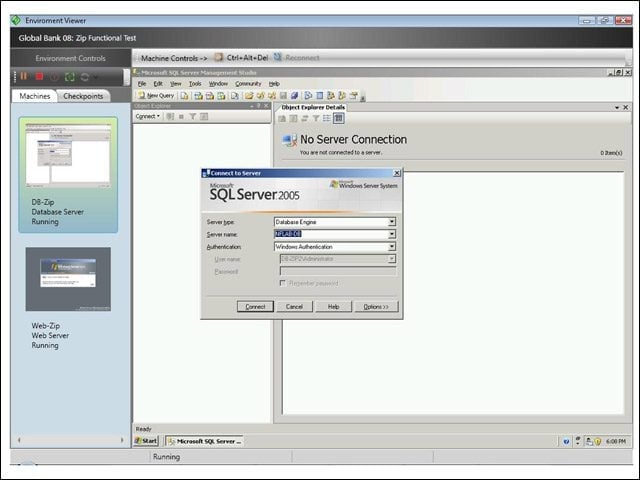Click the Analysis Services DMX Query icon
The height and width of the screenshot is (480, 640).
[210, 96]
